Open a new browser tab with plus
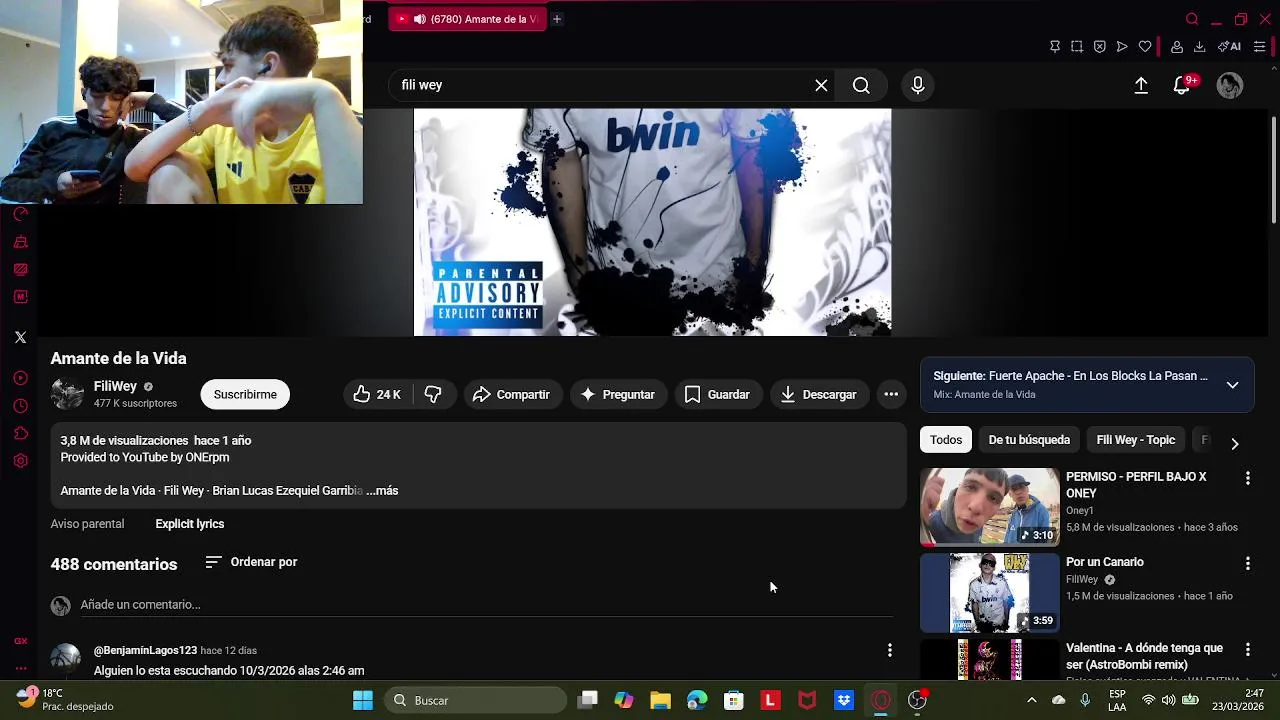Viewport: 1280px width, 720px height. tap(557, 19)
